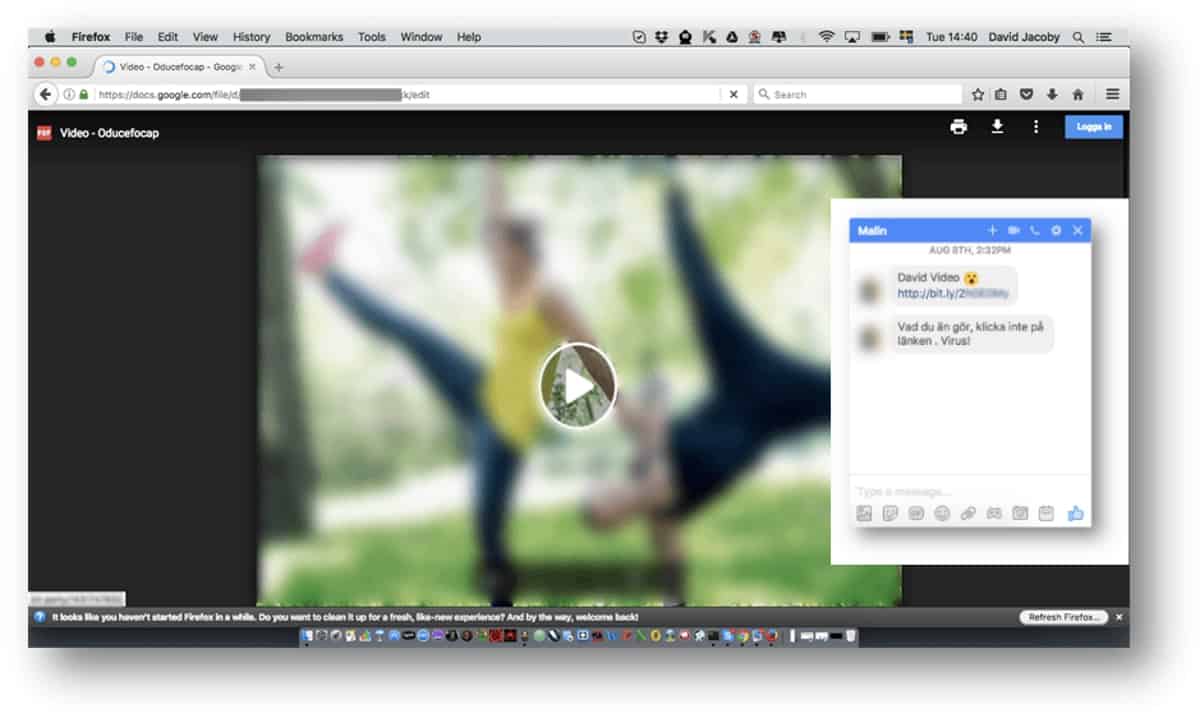Open the History menu
Screen dimensions: 1200x718
tap(252, 37)
